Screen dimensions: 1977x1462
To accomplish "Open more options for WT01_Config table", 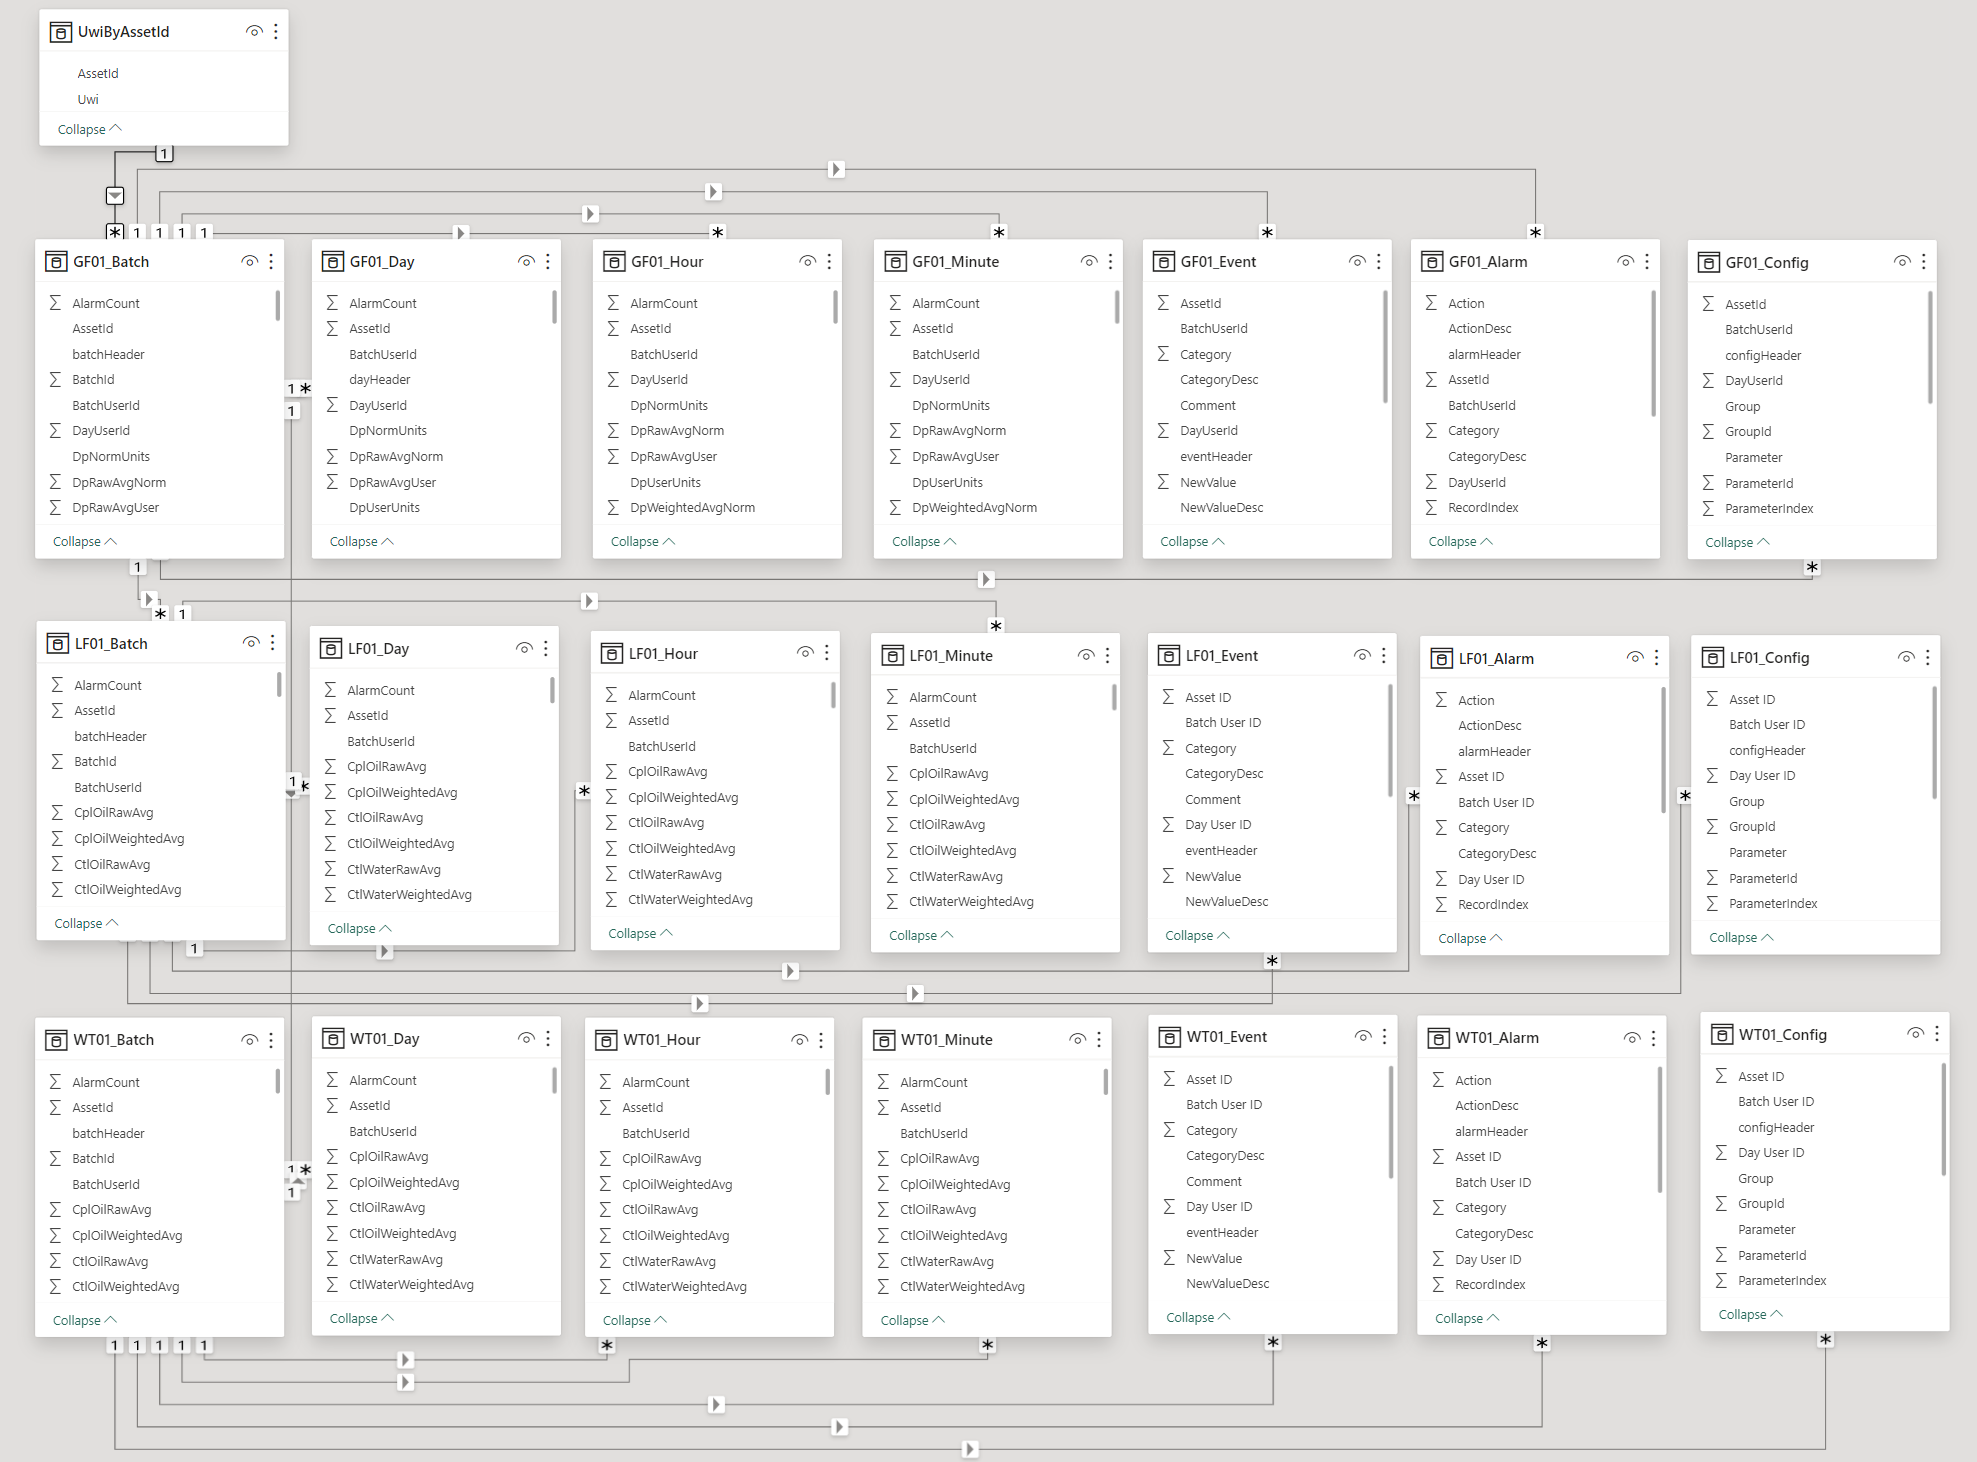I will (x=1937, y=1034).
